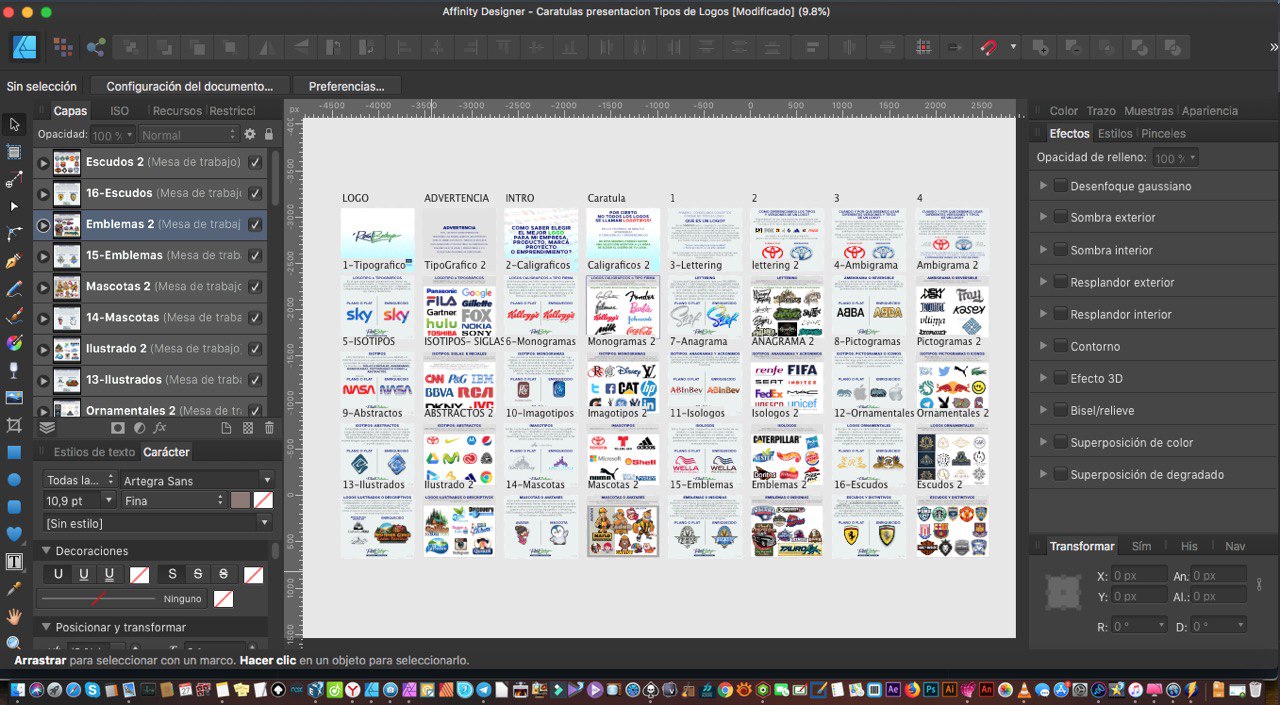This screenshot has width=1280, height=705.
Task: Switch to Designer persona icon
Action: click(25, 47)
